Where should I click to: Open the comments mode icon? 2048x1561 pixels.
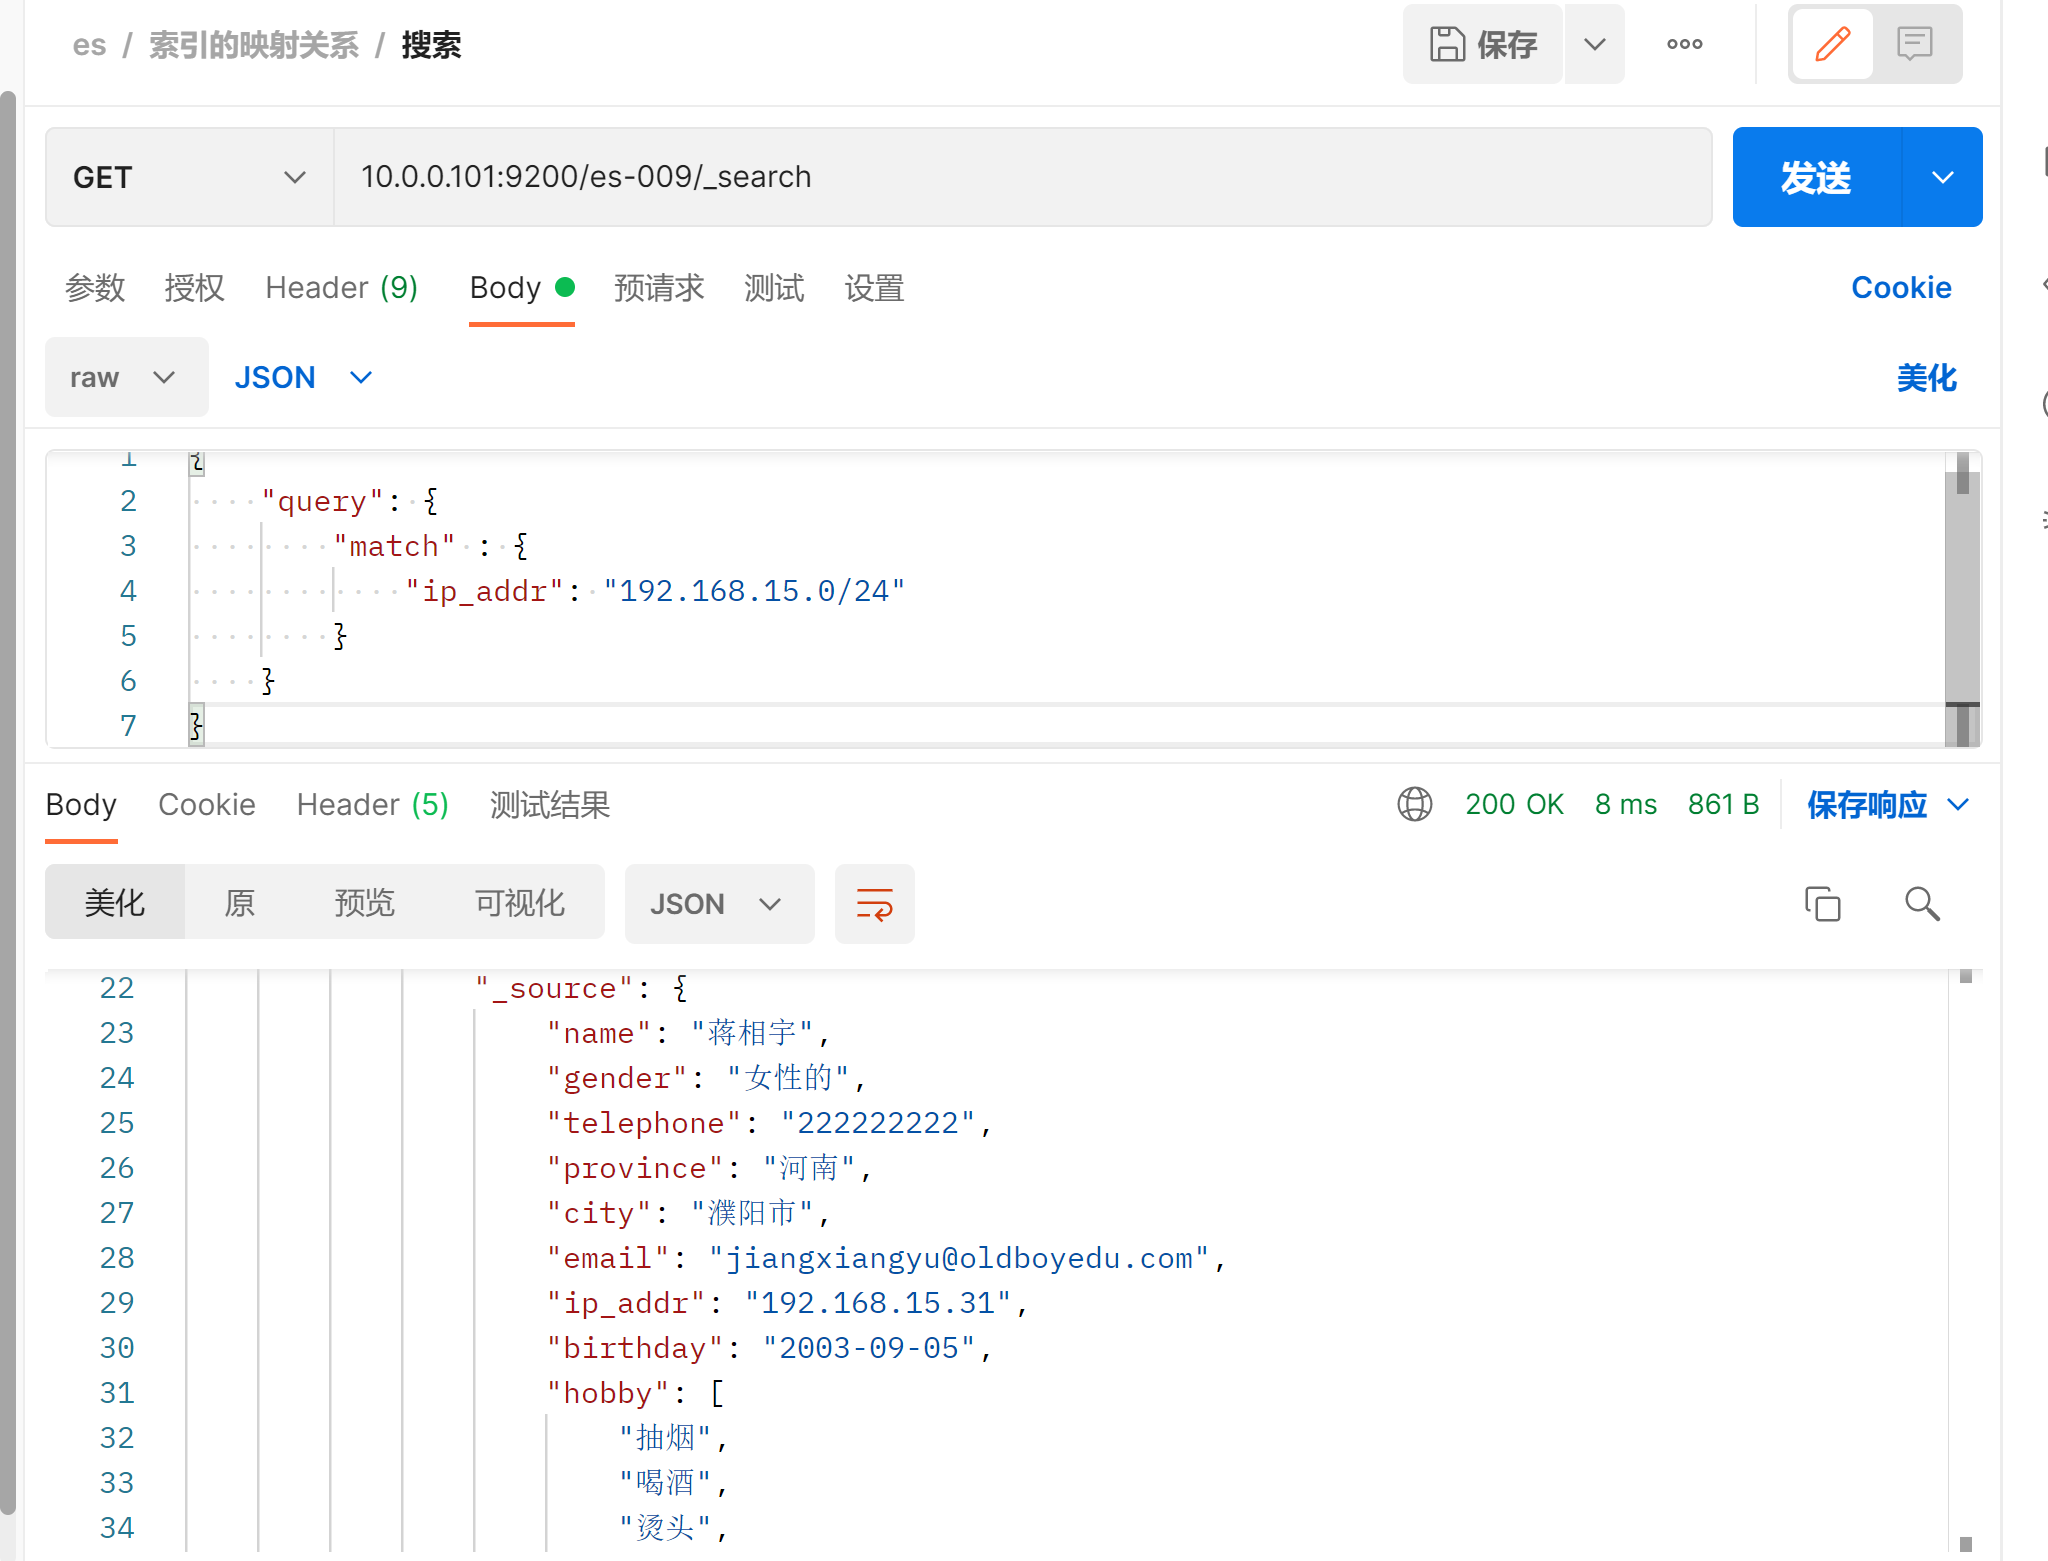pyautogui.click(x=1914, y=44)
